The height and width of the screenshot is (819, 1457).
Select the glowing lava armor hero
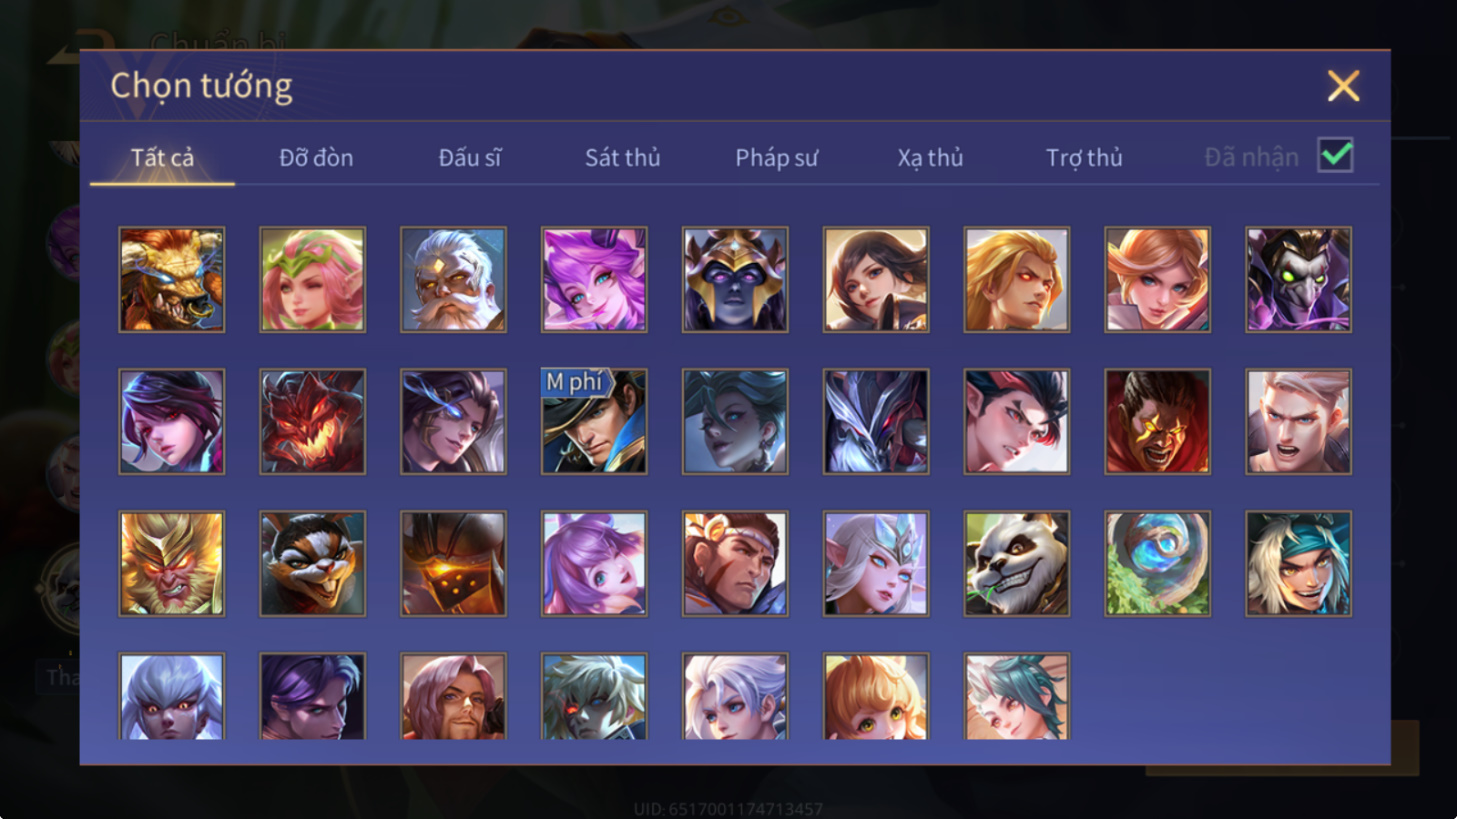coord(453,563)
